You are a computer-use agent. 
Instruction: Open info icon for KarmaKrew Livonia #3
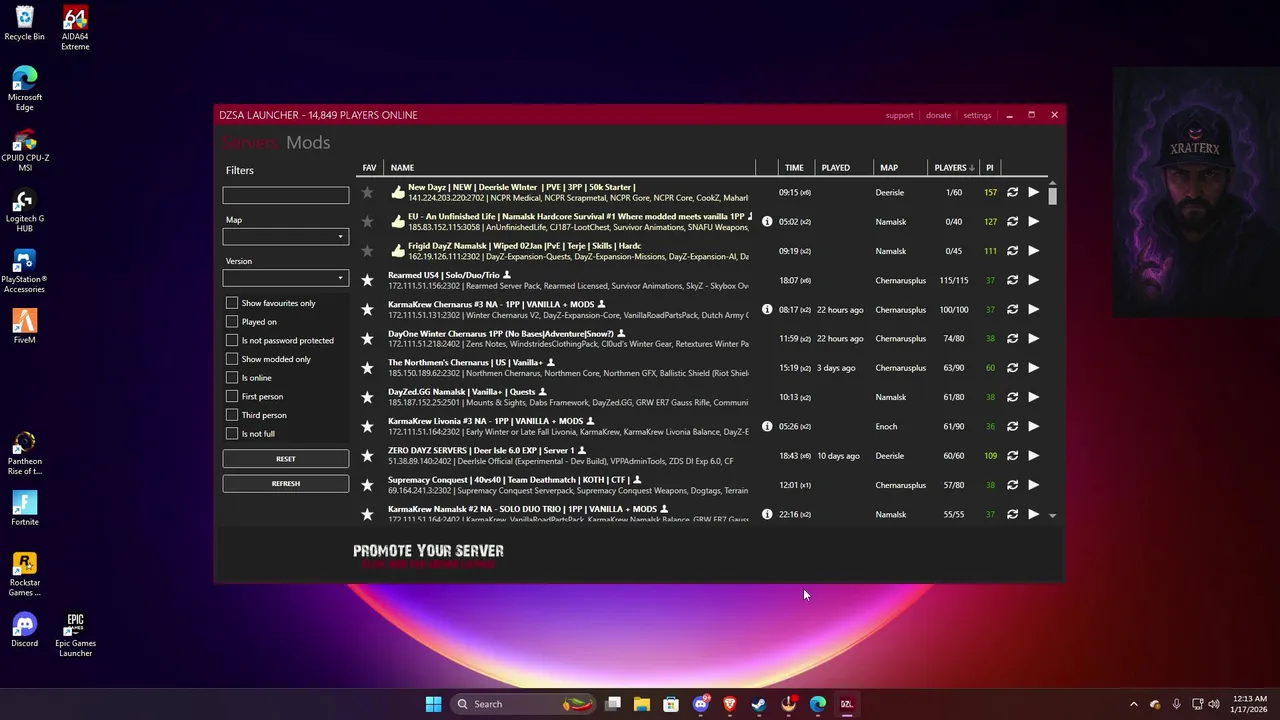(x=767, y=426)
